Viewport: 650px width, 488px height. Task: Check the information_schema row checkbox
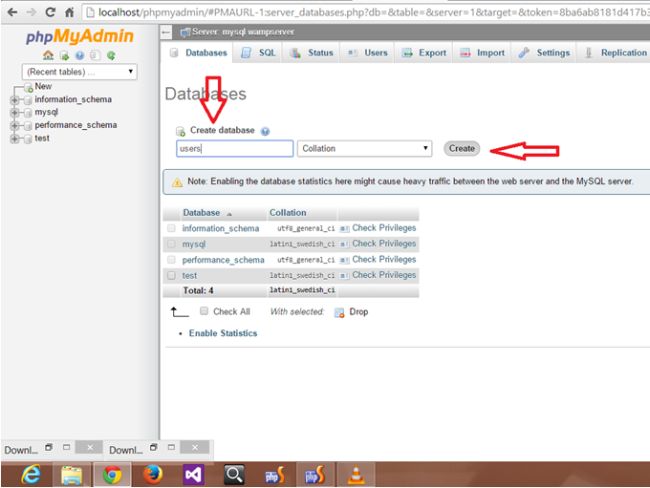pyautogui.click(x=171, y=228)
